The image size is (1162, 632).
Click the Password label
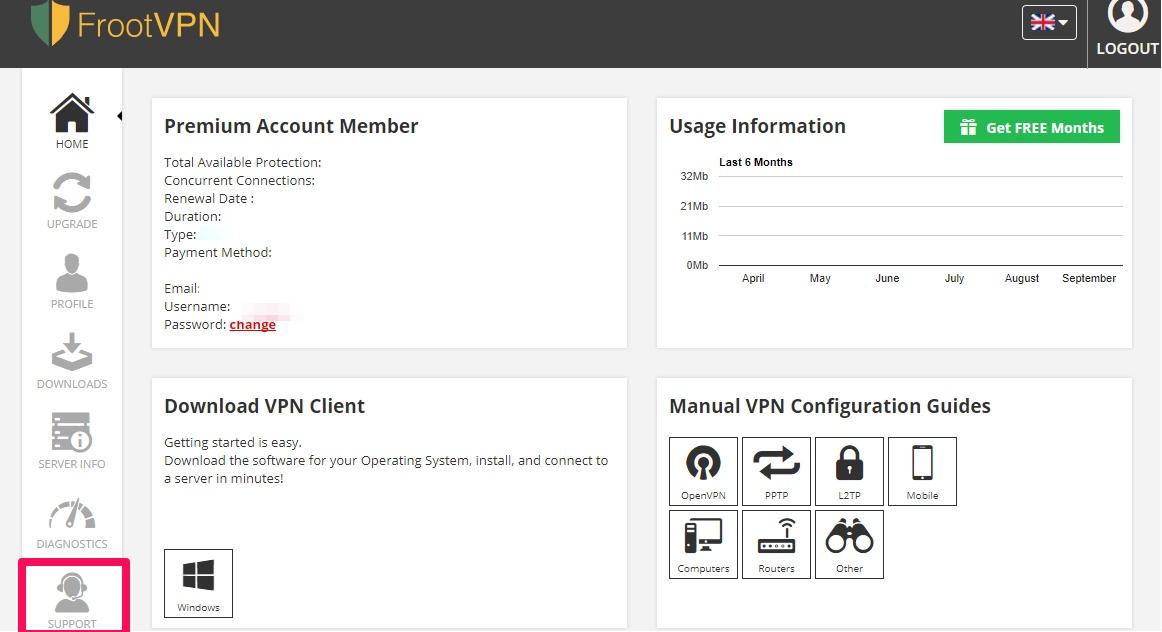pyautogui.click(x=195, y=325)
